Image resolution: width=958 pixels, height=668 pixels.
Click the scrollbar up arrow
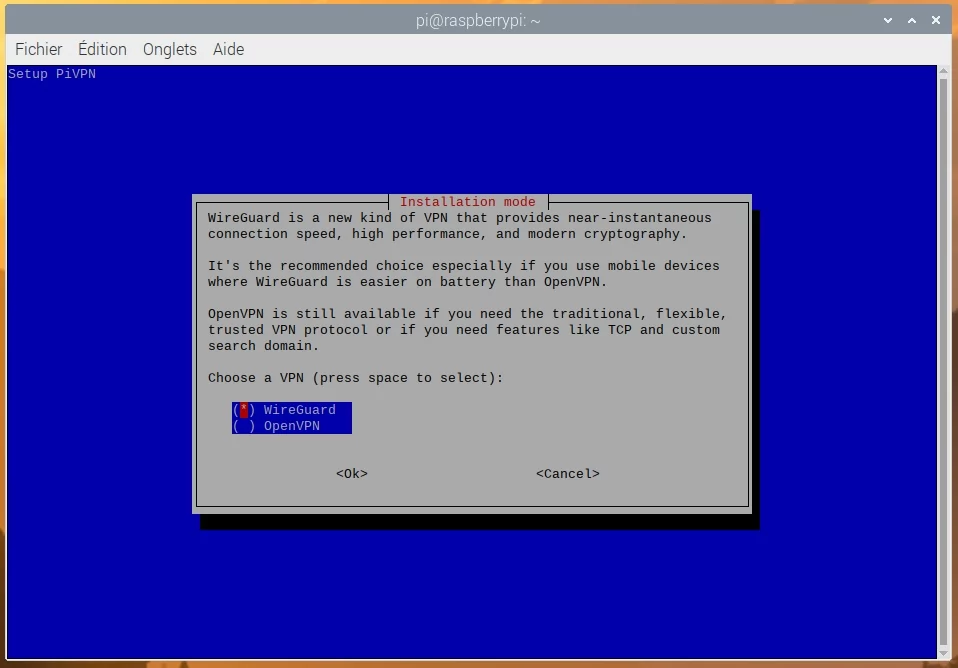[x=944, y=70]
